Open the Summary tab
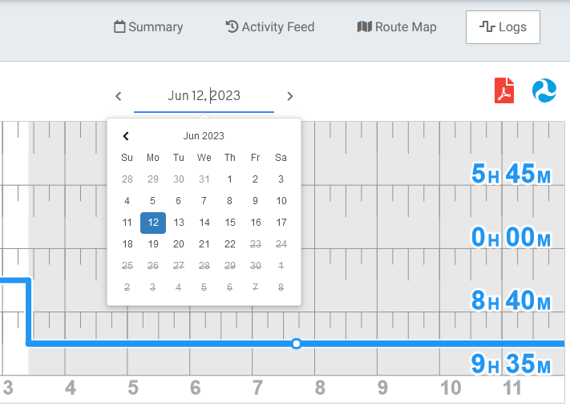This screenshot has height=414, width=570. click(148, 27)
